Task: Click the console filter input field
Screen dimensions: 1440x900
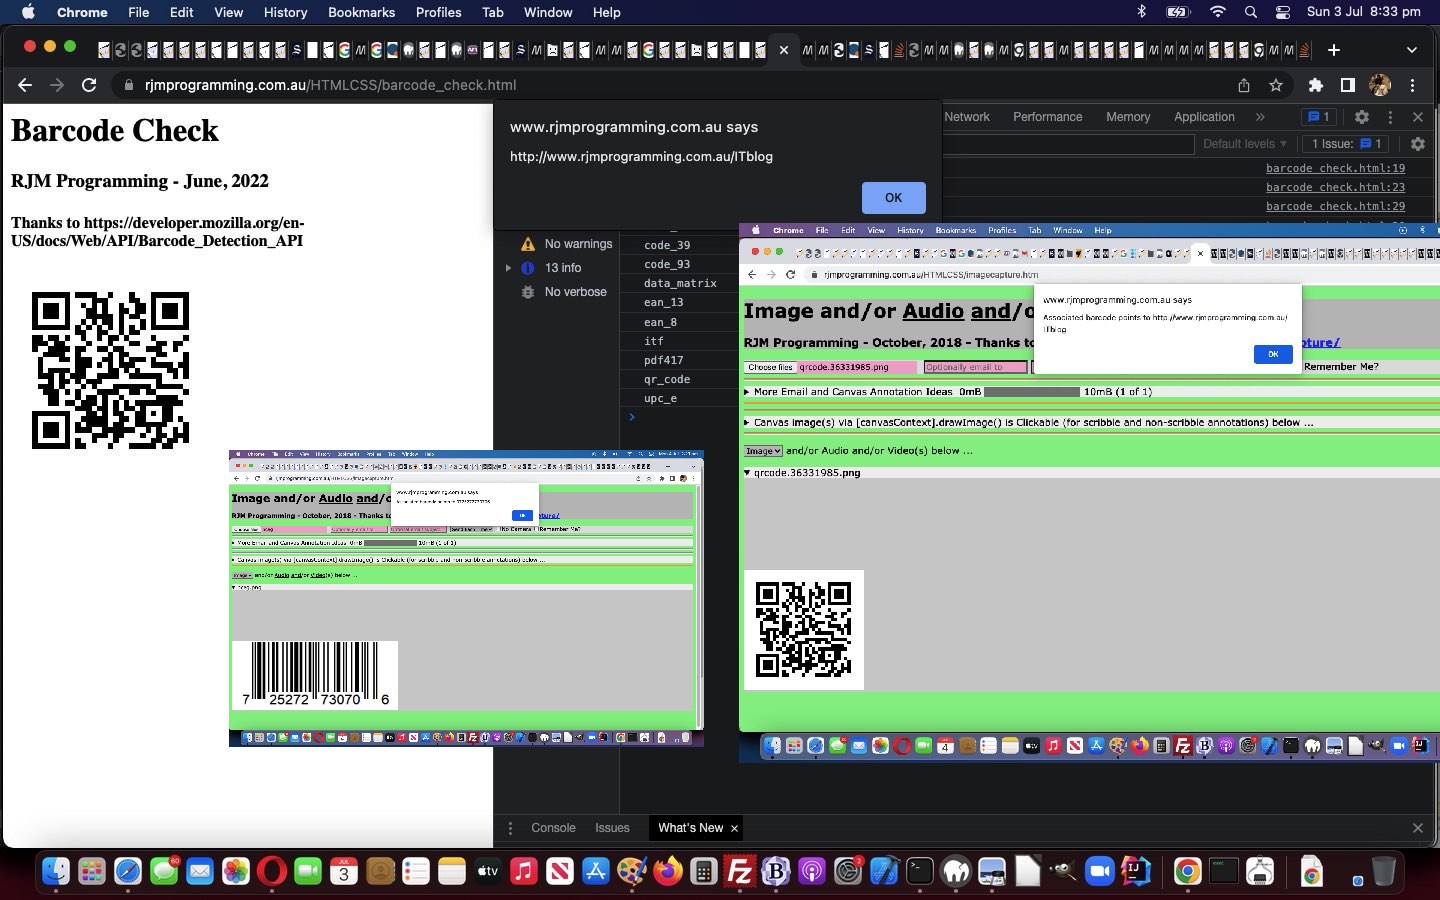Action: pos(1068,144)
